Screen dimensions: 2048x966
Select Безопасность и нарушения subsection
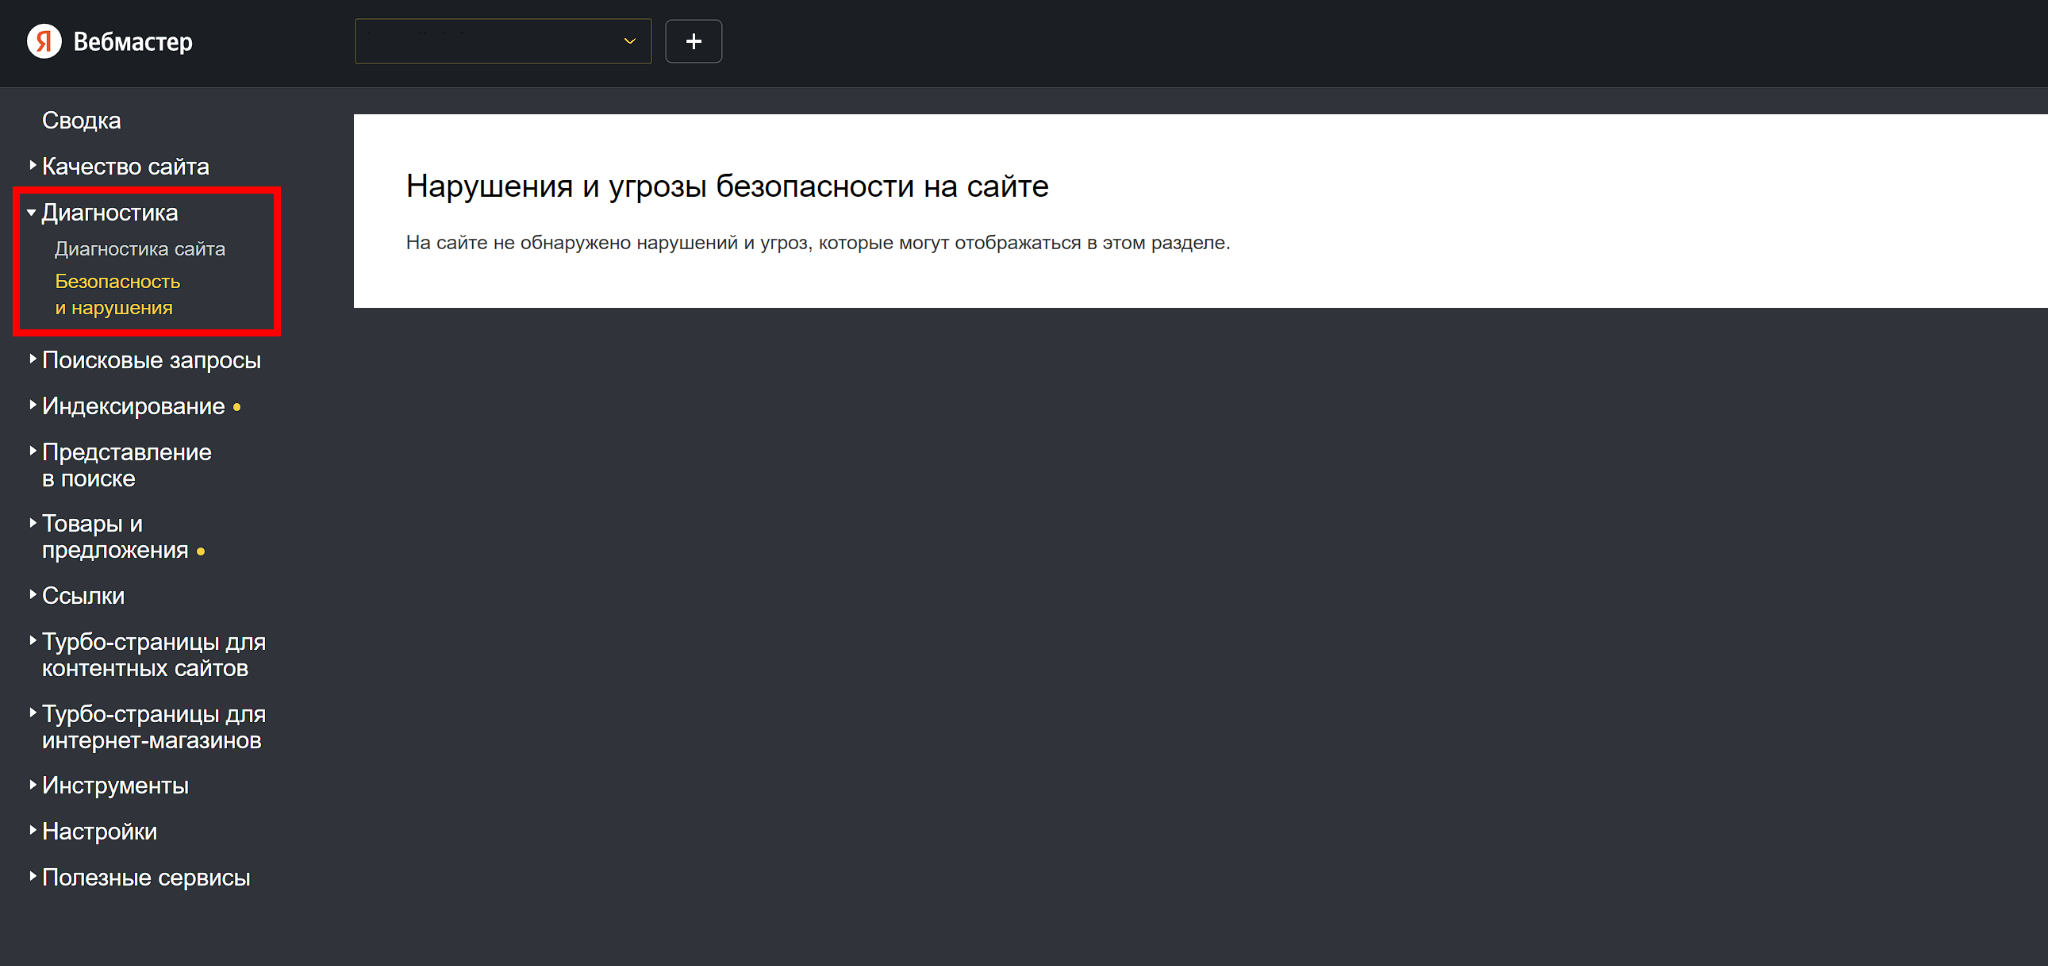117,294
